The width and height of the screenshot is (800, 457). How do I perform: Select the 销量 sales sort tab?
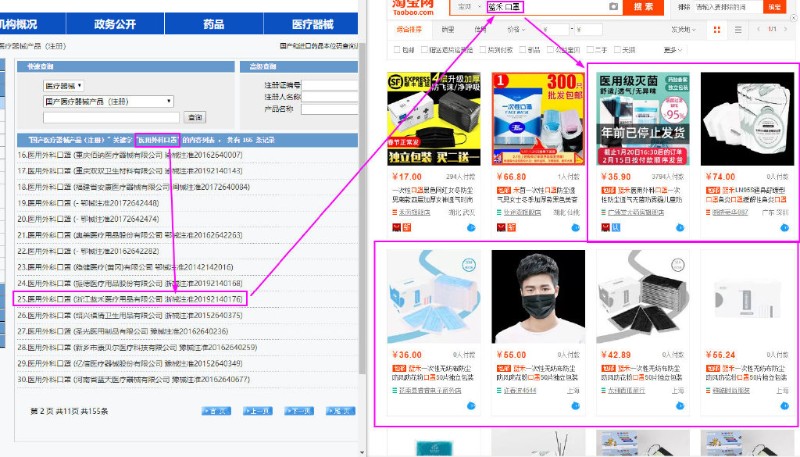(447, 29)
